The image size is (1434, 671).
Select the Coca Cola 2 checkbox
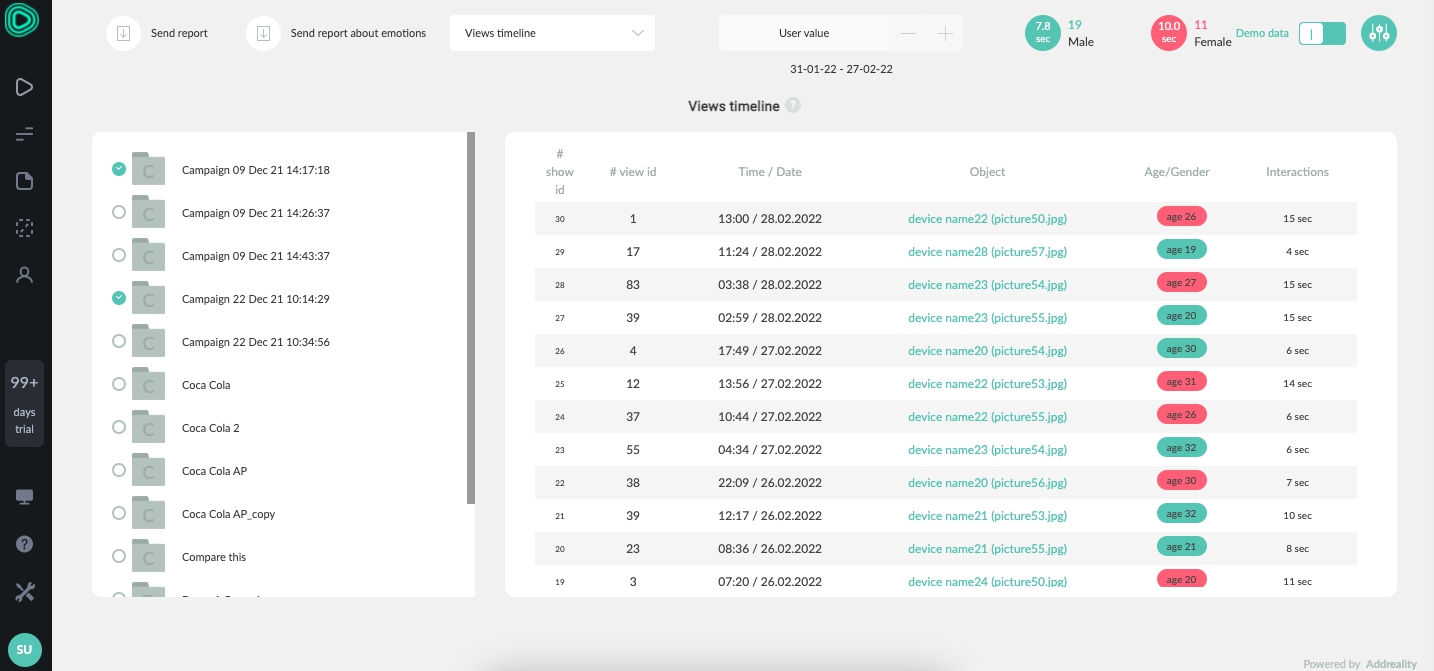click(119, 427)
